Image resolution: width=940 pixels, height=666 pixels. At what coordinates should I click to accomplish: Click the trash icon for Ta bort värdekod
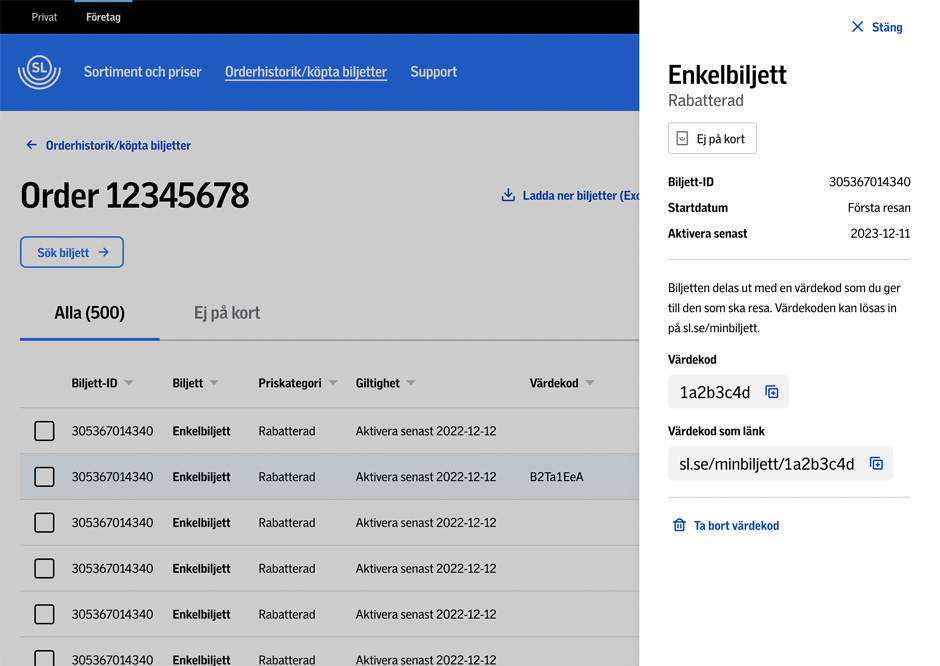click(679, 525)
